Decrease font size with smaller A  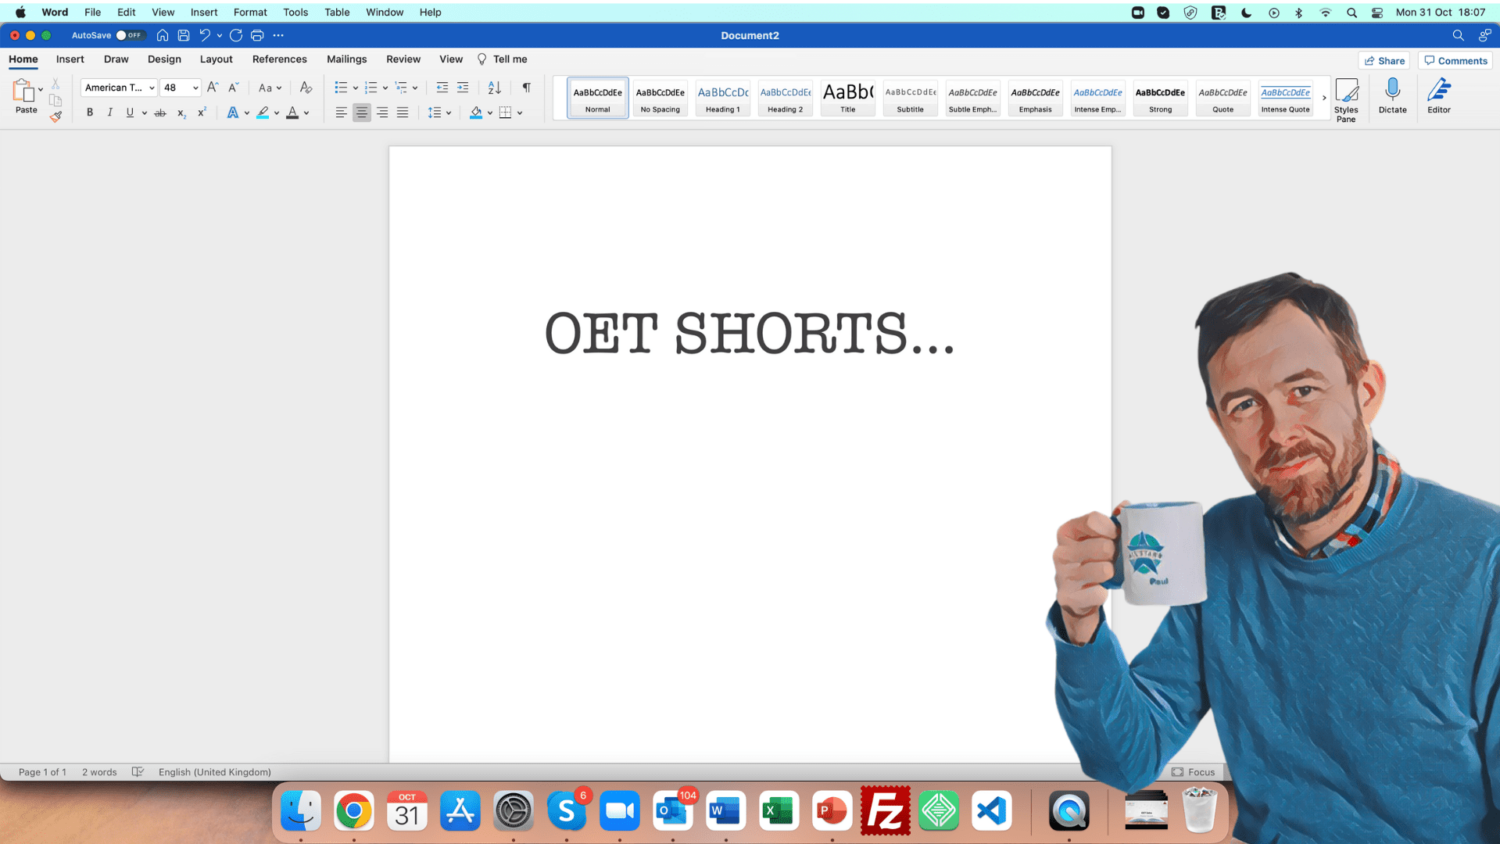(233, 88)
